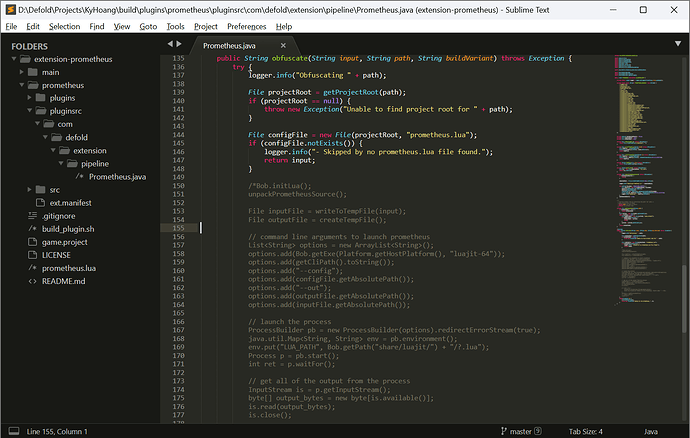
Task: Place cursor on logger.info Obfuscating line
Action: (x=317, y=75)
